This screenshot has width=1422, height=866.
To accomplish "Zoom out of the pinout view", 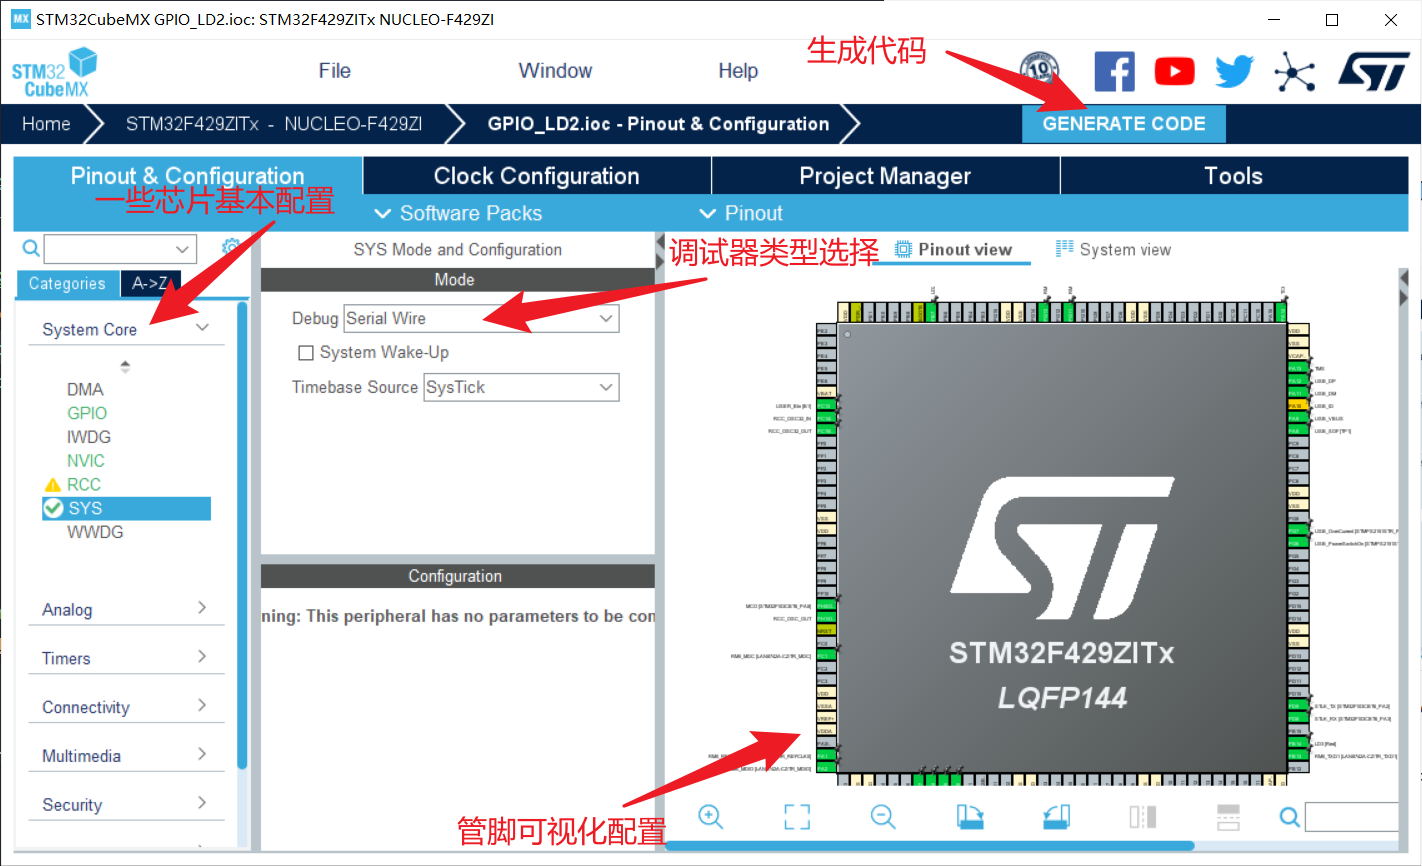I will tap(883, 816).
